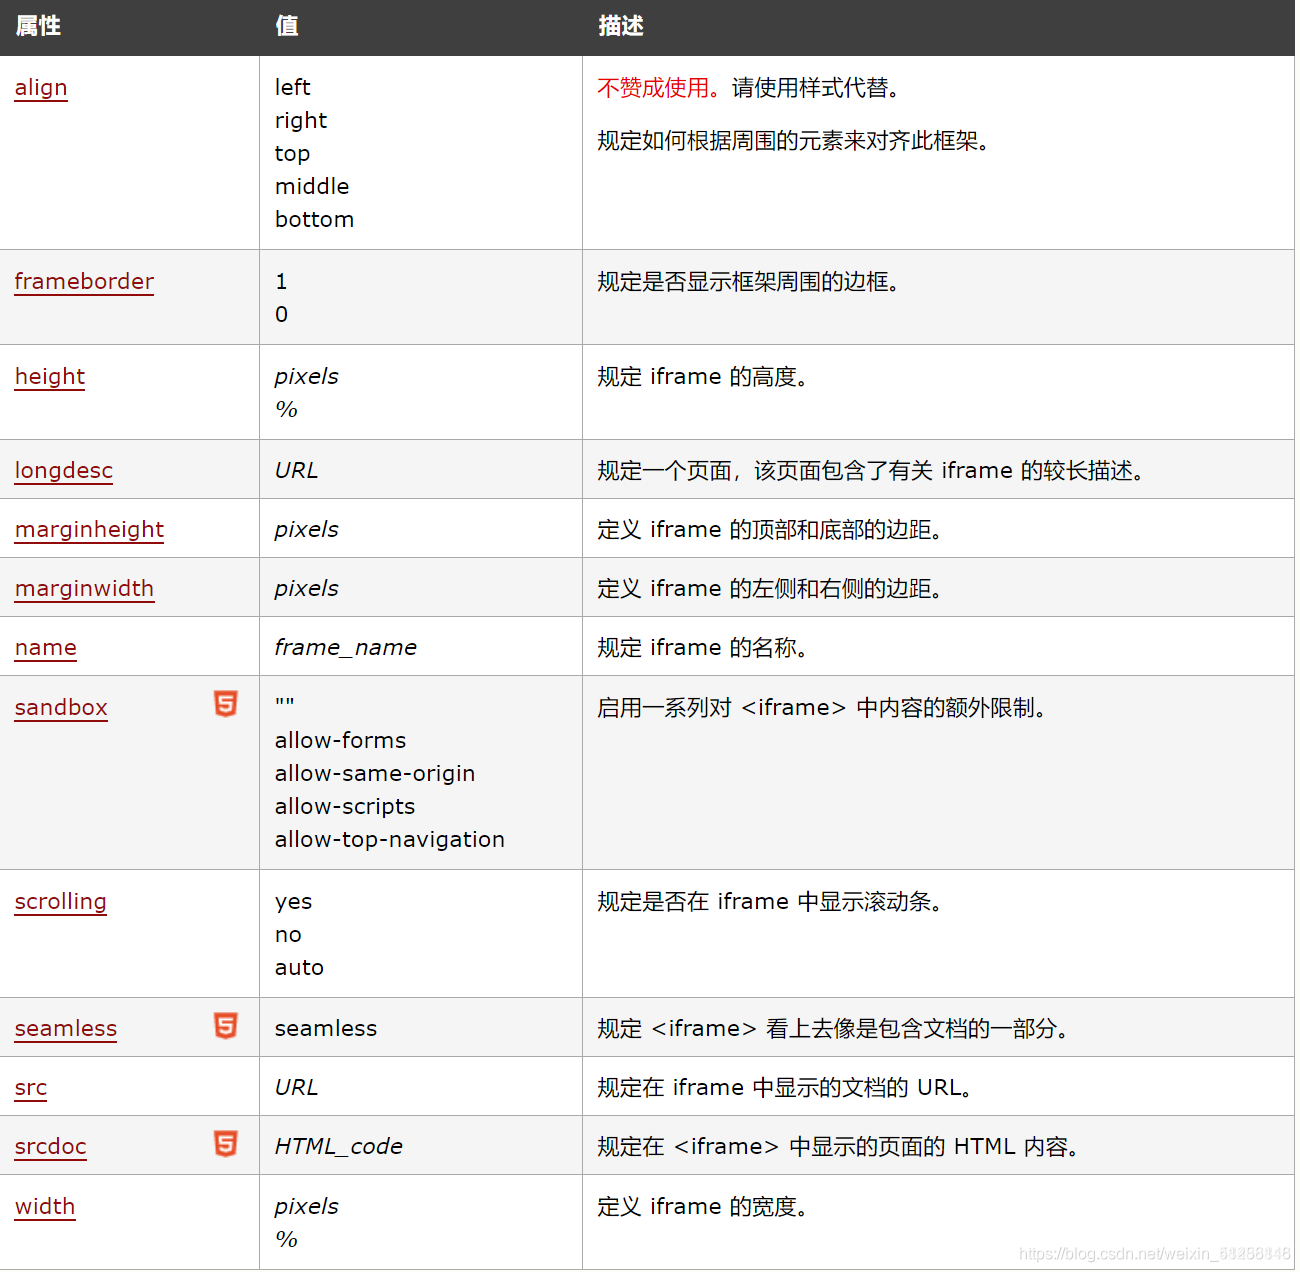Image resolution: width=1300 pixels, height=1272 pixels.
Task: Open the srcdoc attribute documentation
Action: tap(50, 1147)
